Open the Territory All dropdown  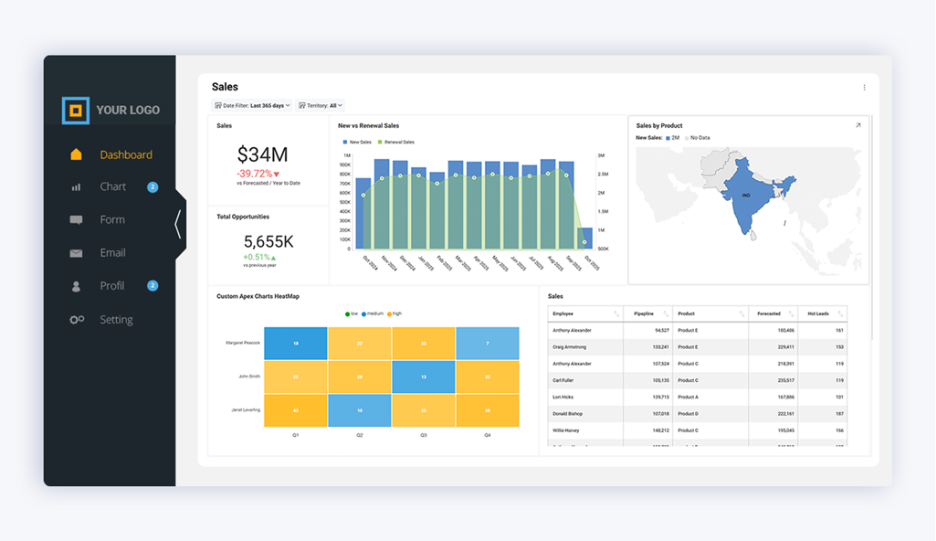tap(320, 105)
